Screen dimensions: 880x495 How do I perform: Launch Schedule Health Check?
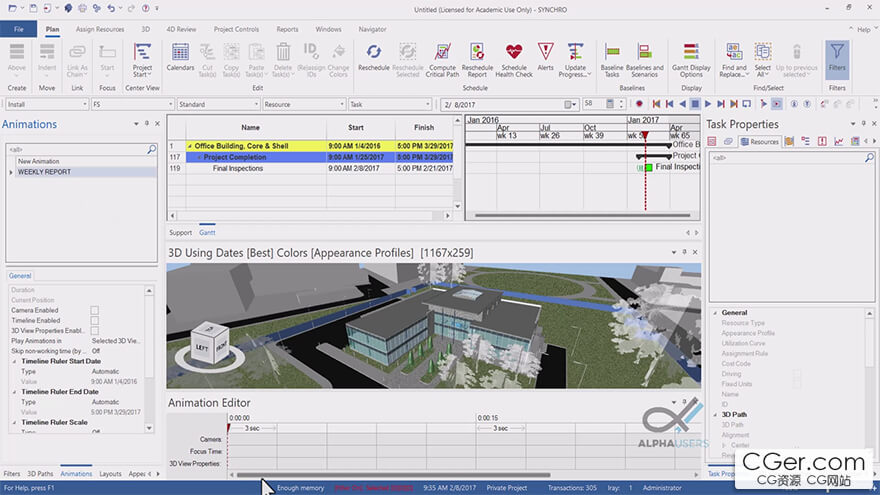pos(514,60)
